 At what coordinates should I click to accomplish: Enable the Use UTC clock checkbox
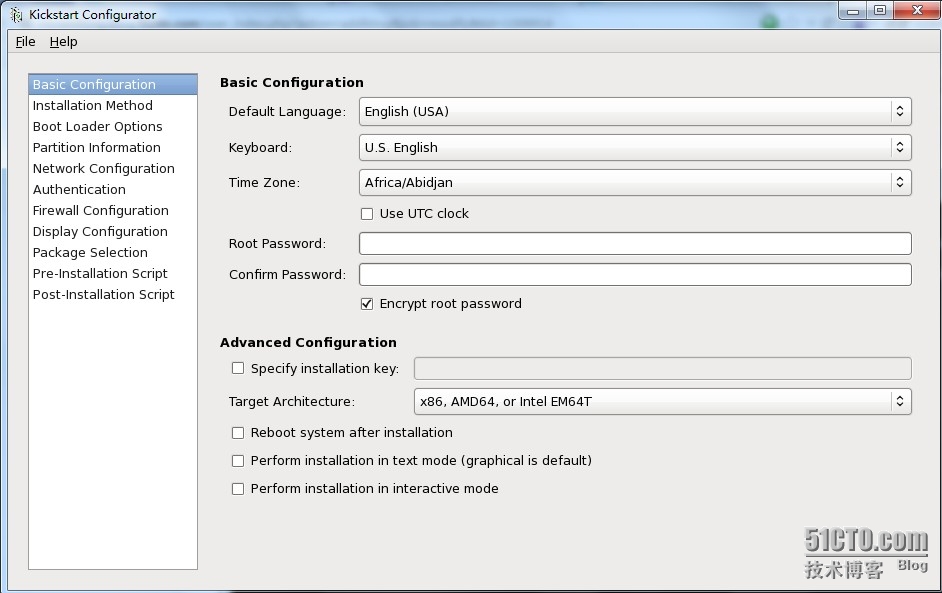366,214
